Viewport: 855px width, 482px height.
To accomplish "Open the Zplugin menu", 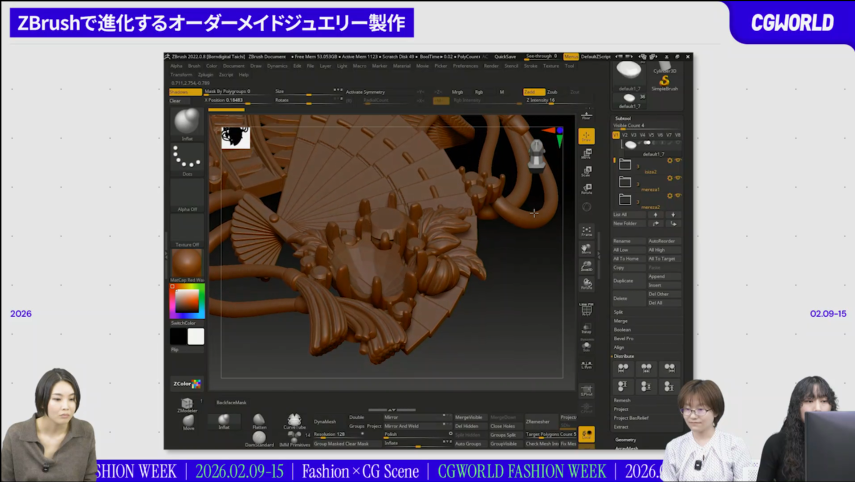I will 205,75.
